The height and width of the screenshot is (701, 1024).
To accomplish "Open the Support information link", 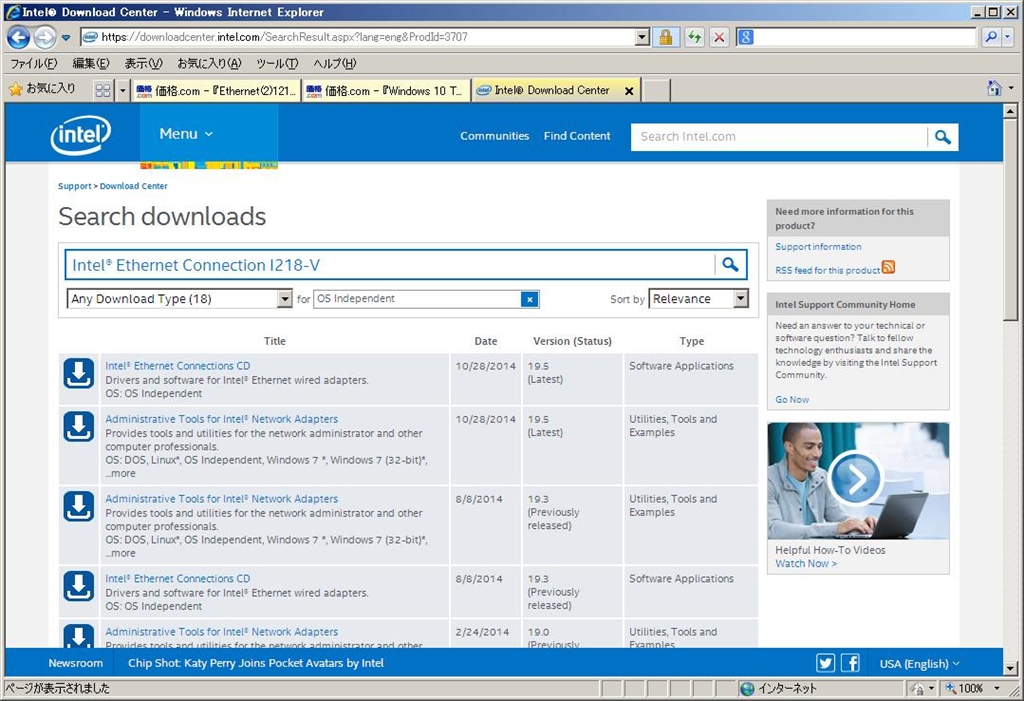I will click(818, 247).
